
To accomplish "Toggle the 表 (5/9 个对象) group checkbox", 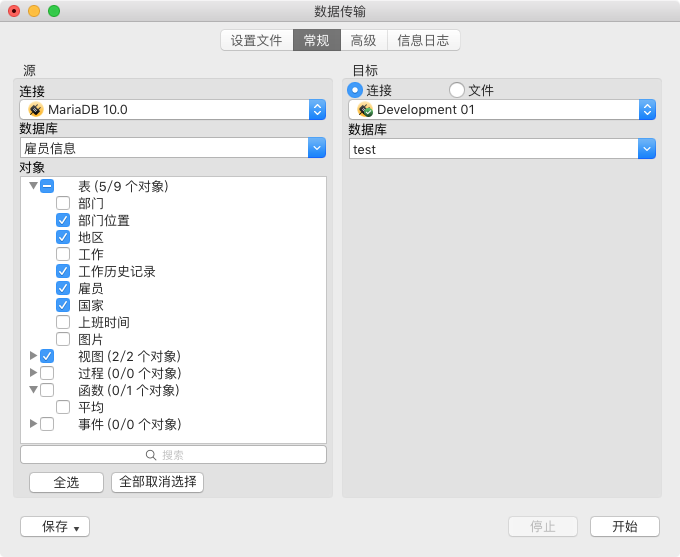I will [47, 186].
